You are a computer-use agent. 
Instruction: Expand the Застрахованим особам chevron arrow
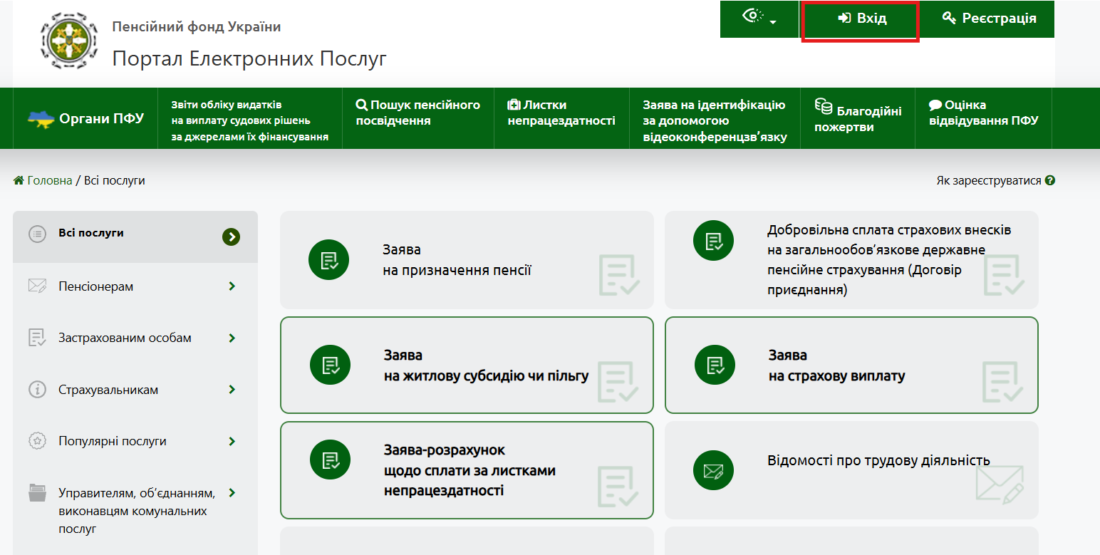click(x=232, y=338)
